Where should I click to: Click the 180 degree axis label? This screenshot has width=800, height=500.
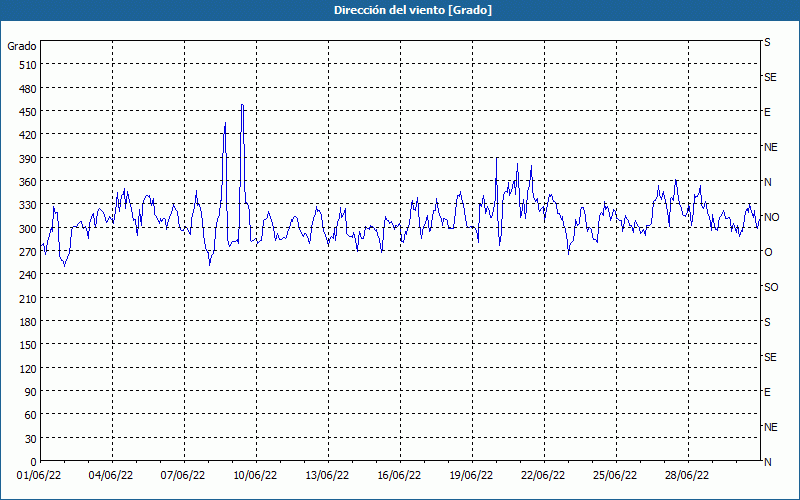(x=29, y=322)
